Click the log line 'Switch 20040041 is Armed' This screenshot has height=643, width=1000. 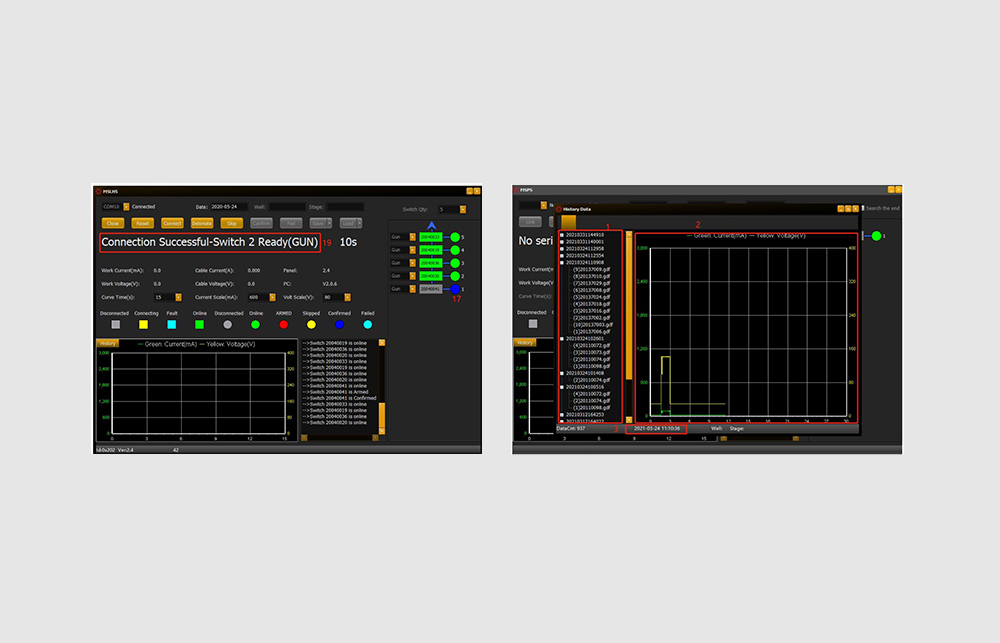335,392
